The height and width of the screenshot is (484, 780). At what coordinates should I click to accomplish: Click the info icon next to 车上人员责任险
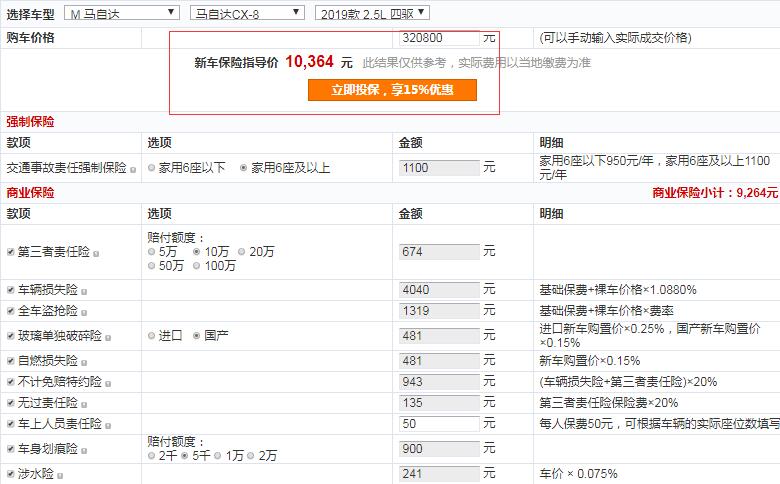click(x=108, y=426)
